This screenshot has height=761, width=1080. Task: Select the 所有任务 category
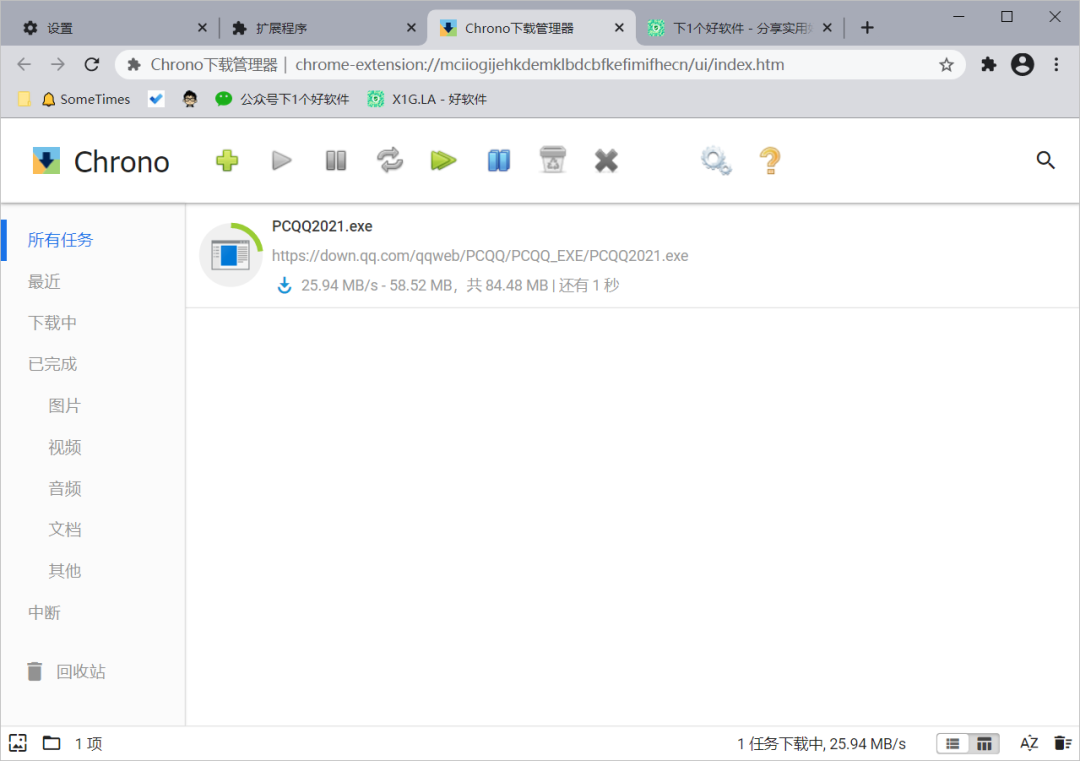[60, 240]
